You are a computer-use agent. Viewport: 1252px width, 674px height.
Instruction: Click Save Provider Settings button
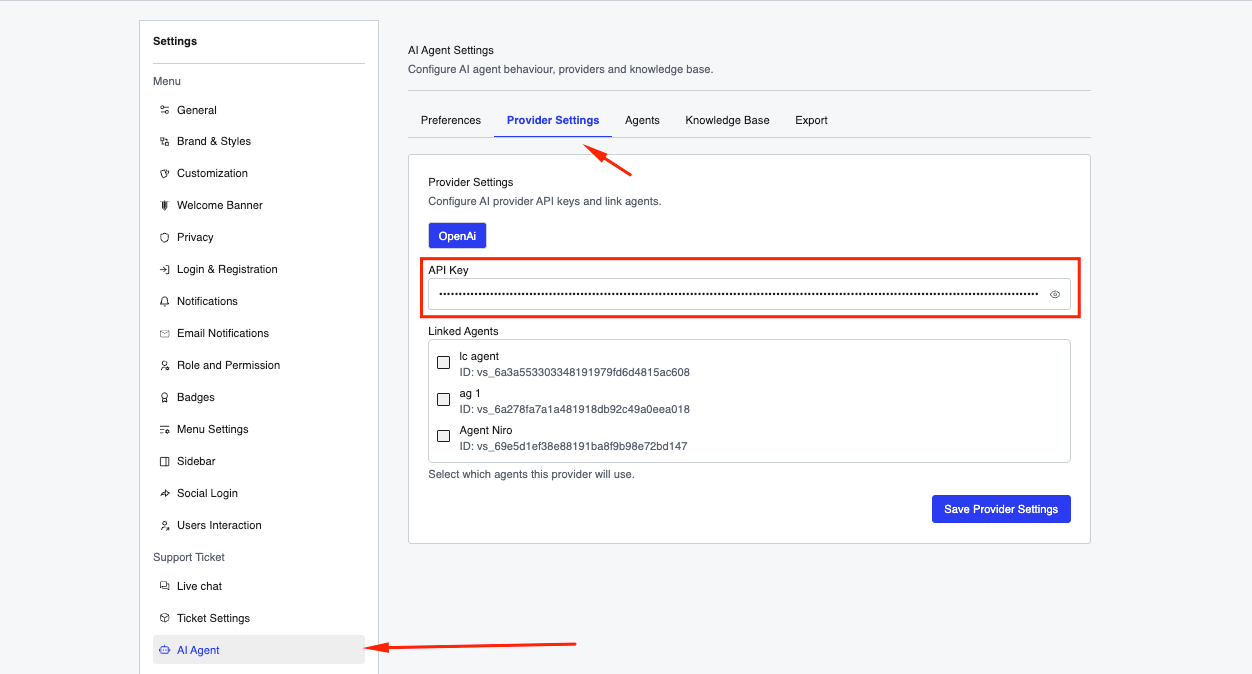point(1001,509)
